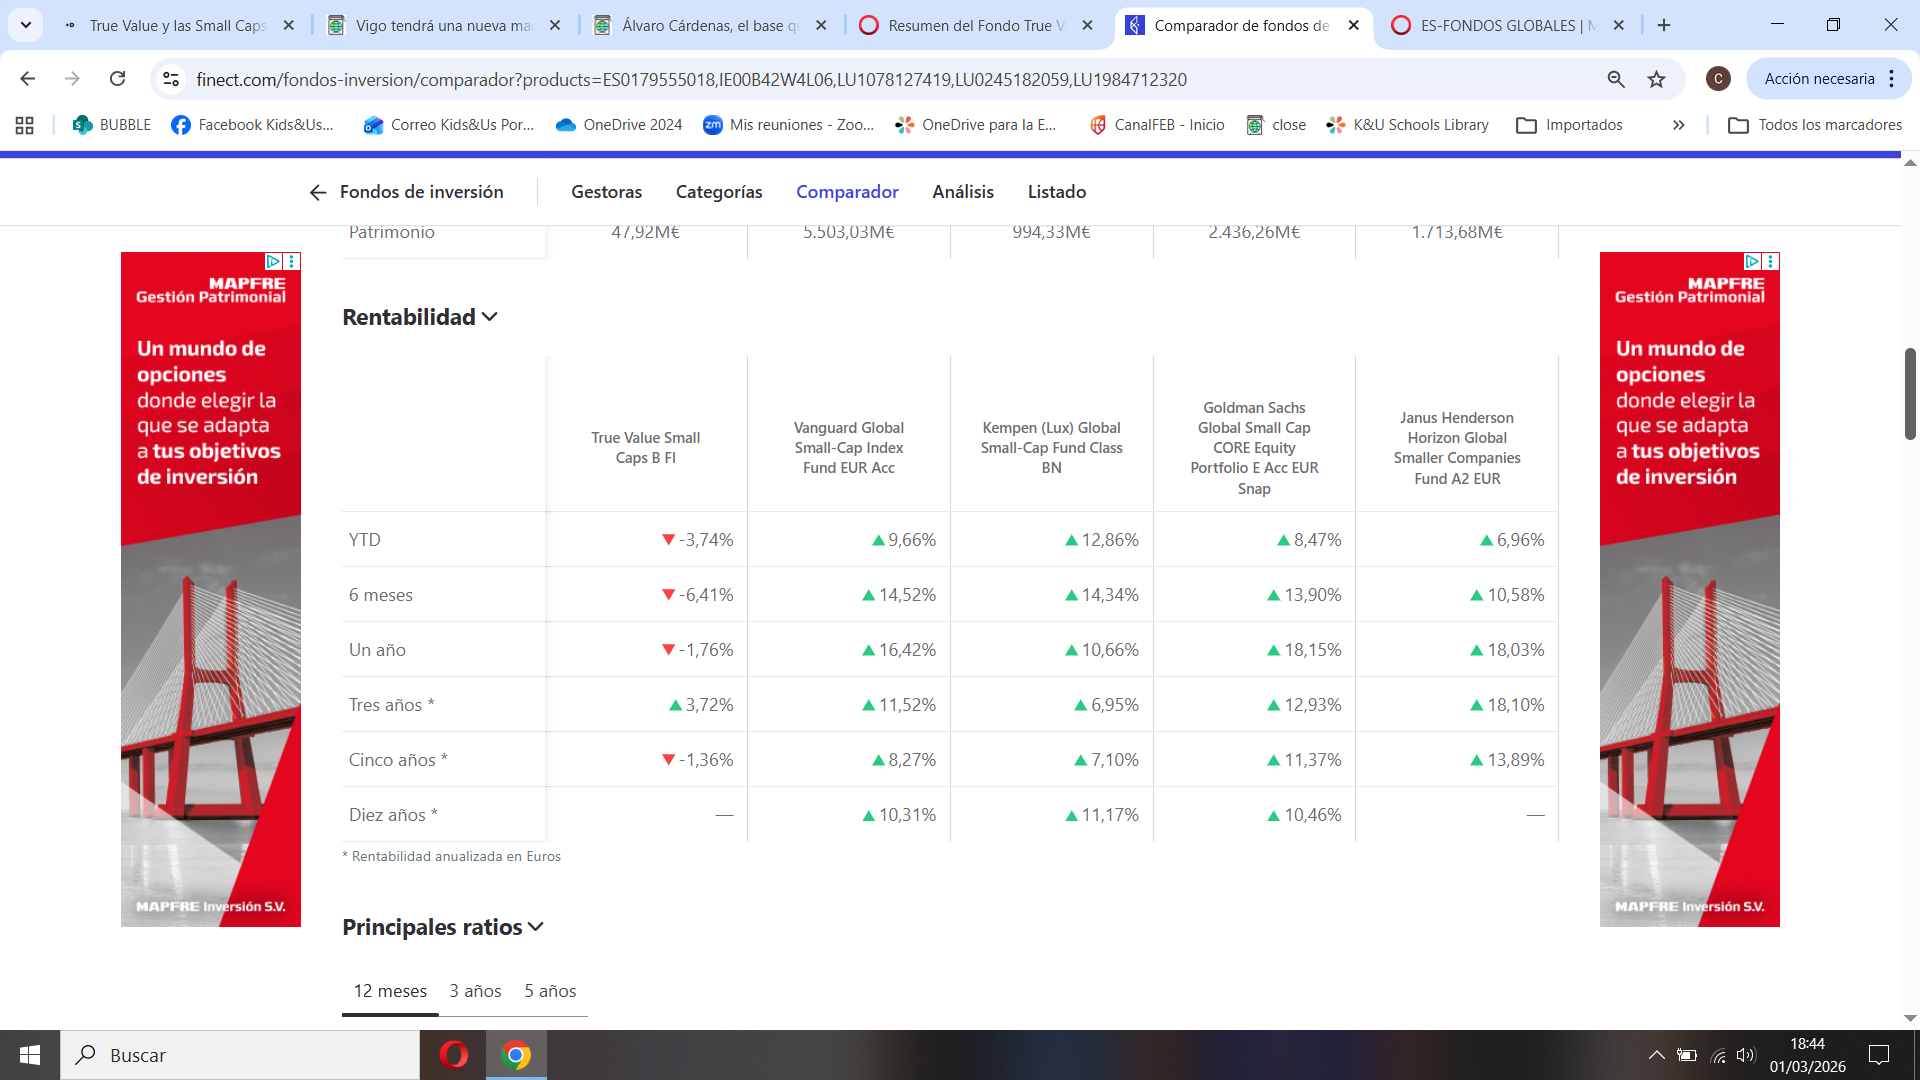Viewport: 1920px width, 1080px height.
Task: Open the Chrome apps grid icon
Action: (x=25, y=125)
